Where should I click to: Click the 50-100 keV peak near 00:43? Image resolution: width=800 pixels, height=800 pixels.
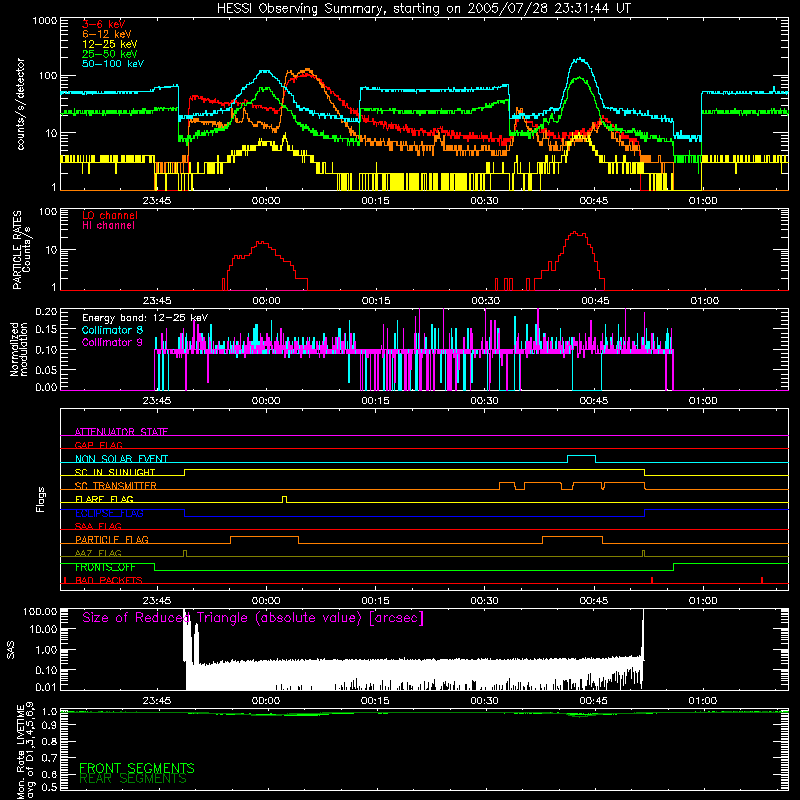580,60
